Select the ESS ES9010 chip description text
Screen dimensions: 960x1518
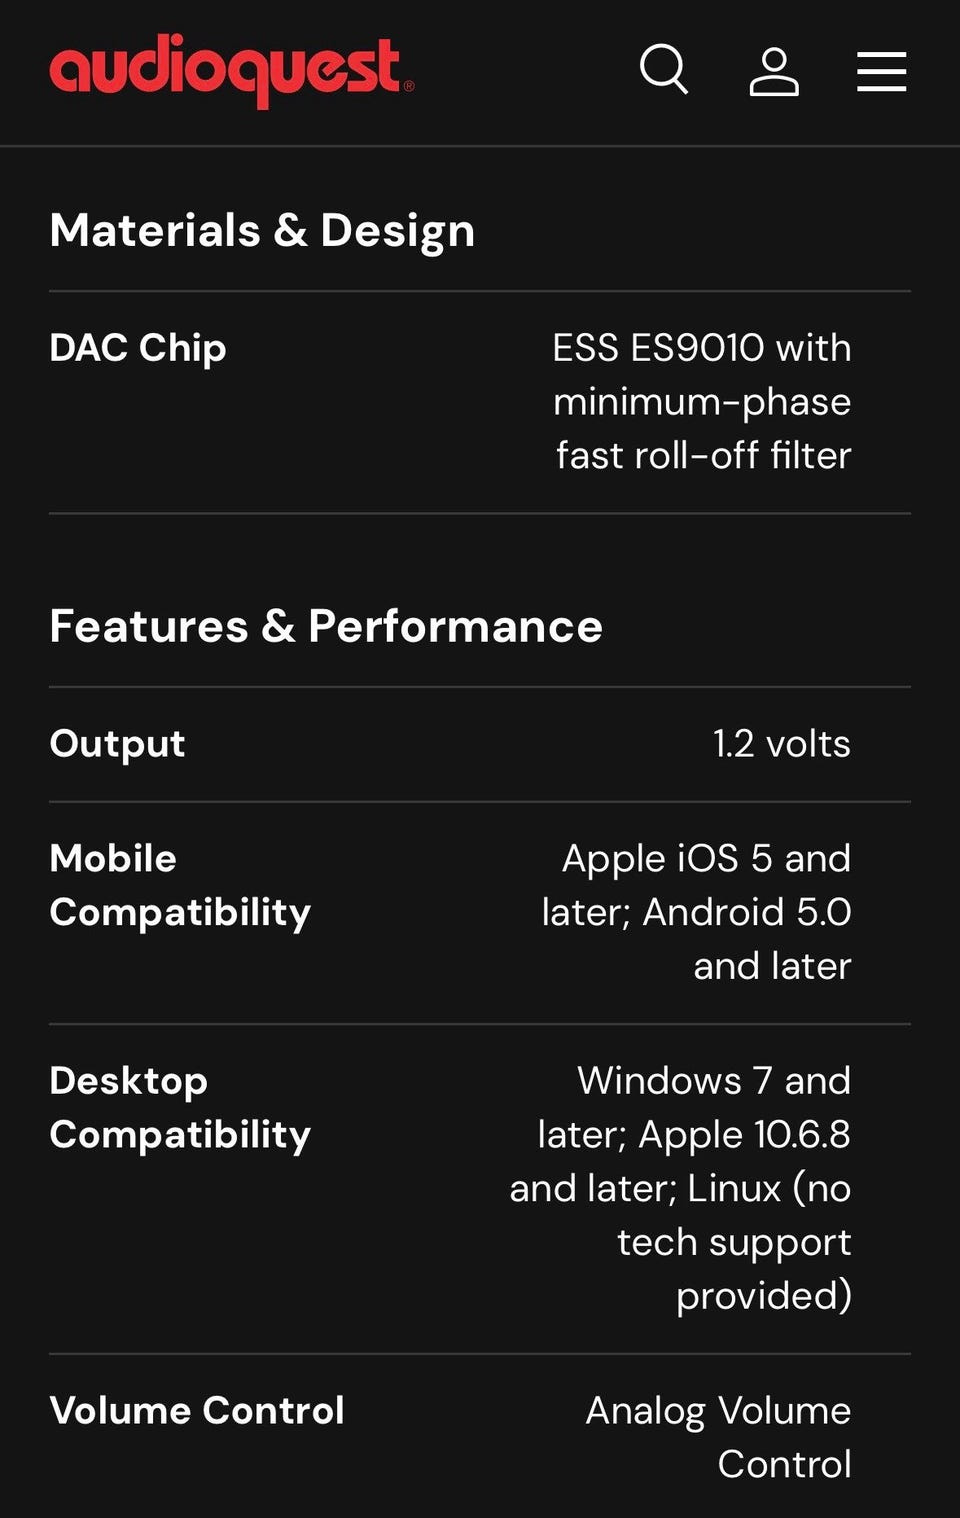(x=702, y=401)
